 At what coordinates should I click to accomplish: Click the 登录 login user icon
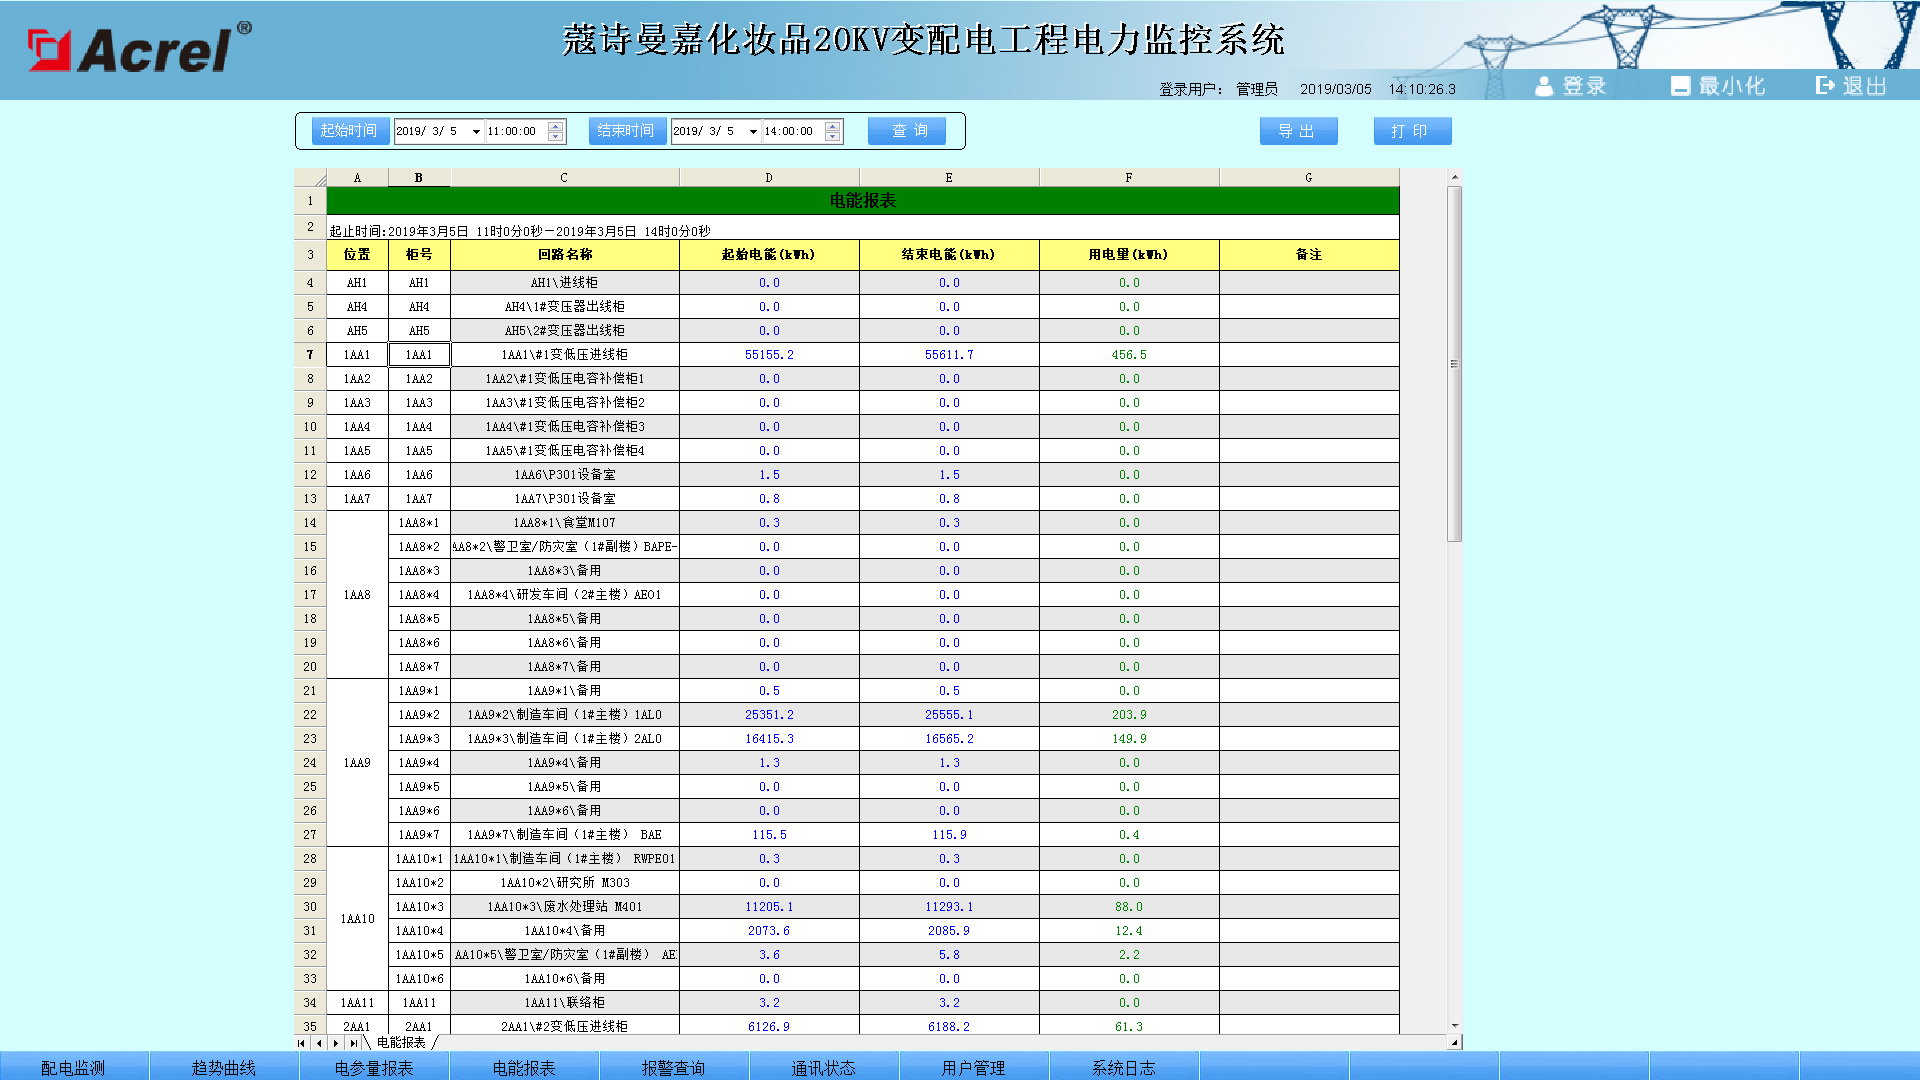[1544, 86]
